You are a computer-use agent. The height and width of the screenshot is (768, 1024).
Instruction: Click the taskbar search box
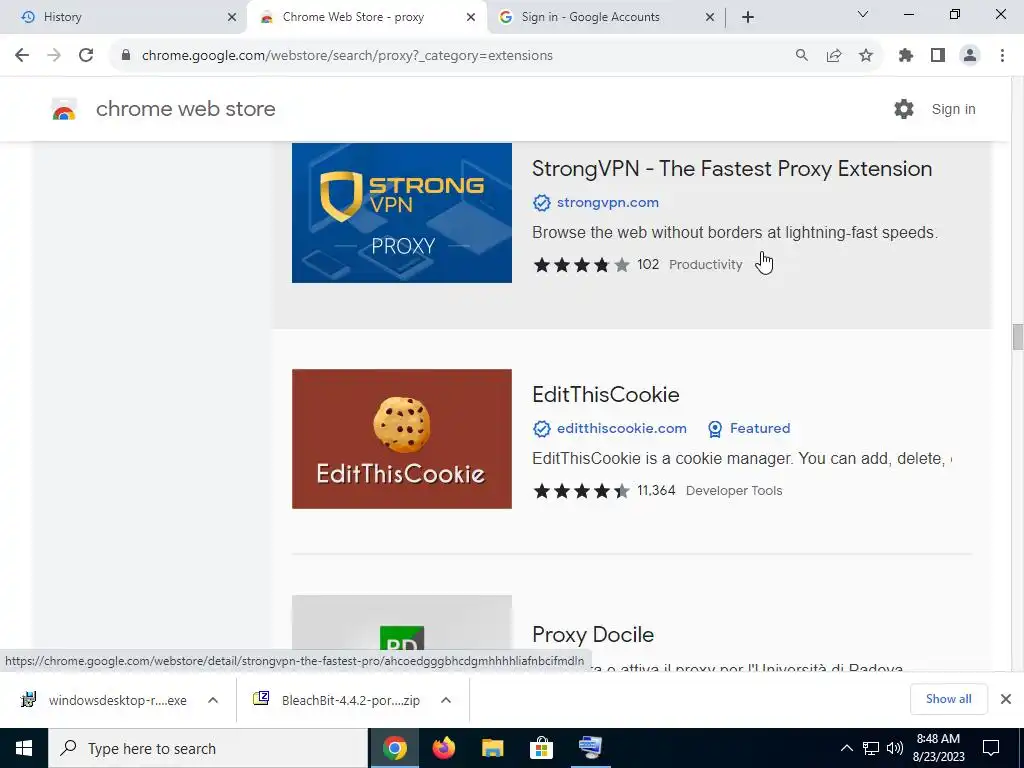[208, 748]
